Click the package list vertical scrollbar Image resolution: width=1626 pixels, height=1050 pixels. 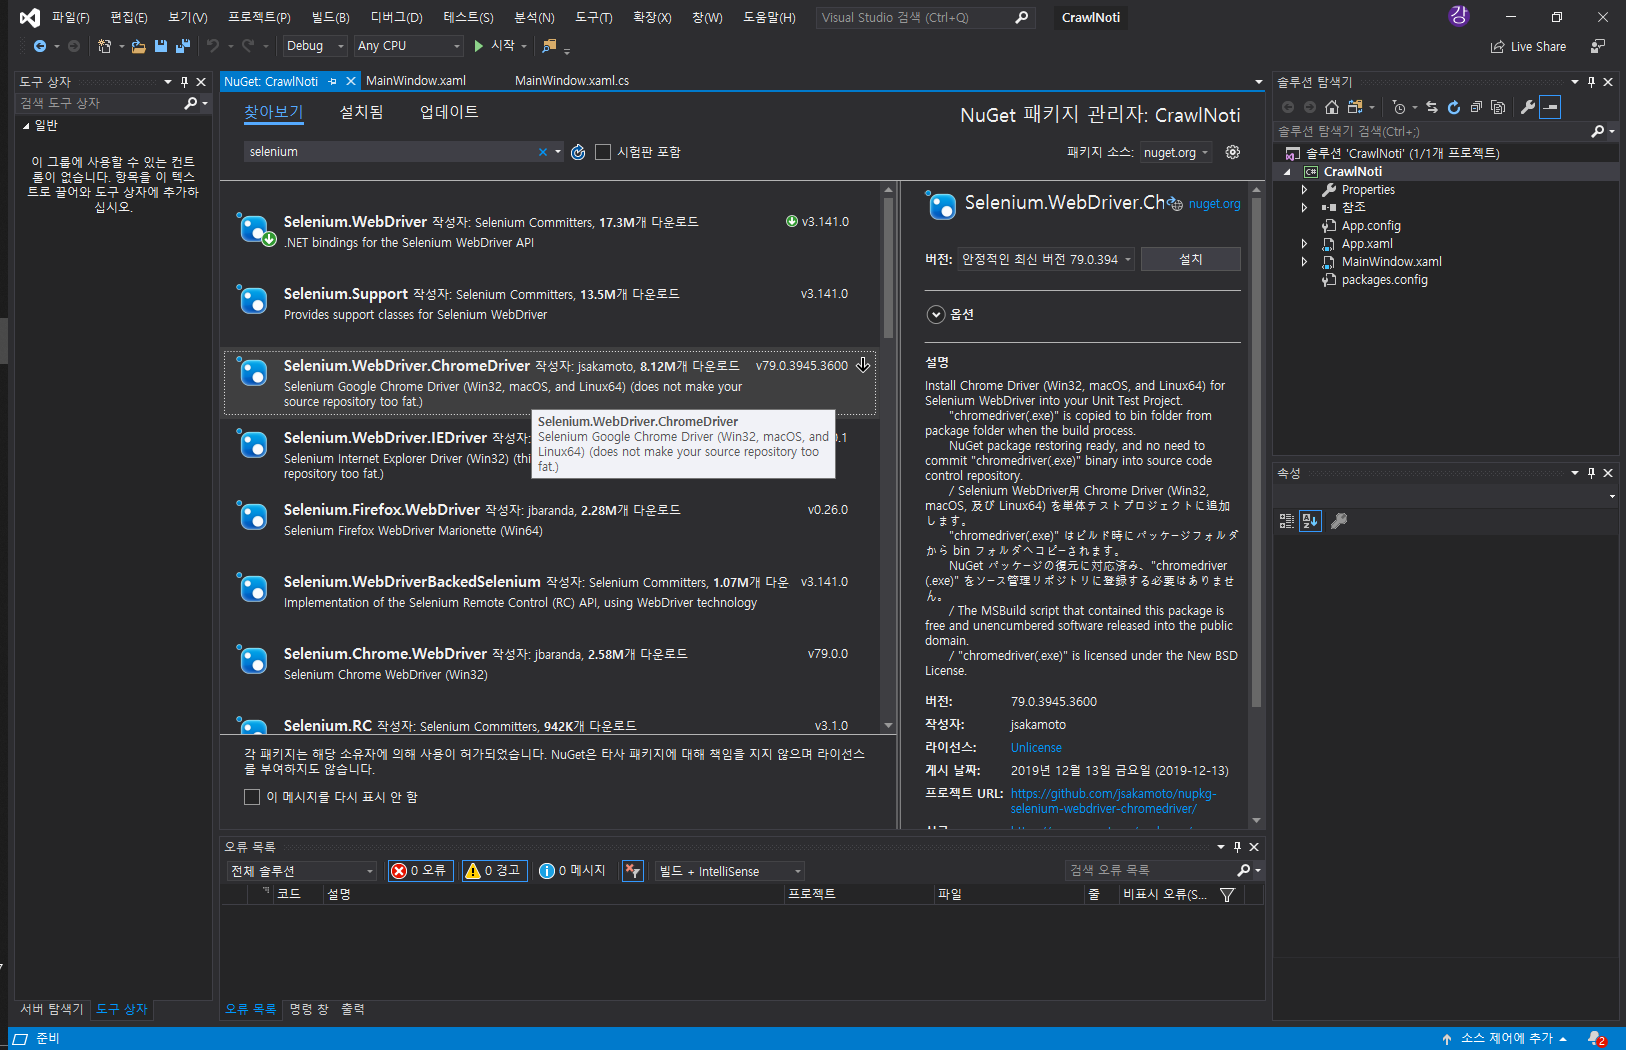coord(888,267)
